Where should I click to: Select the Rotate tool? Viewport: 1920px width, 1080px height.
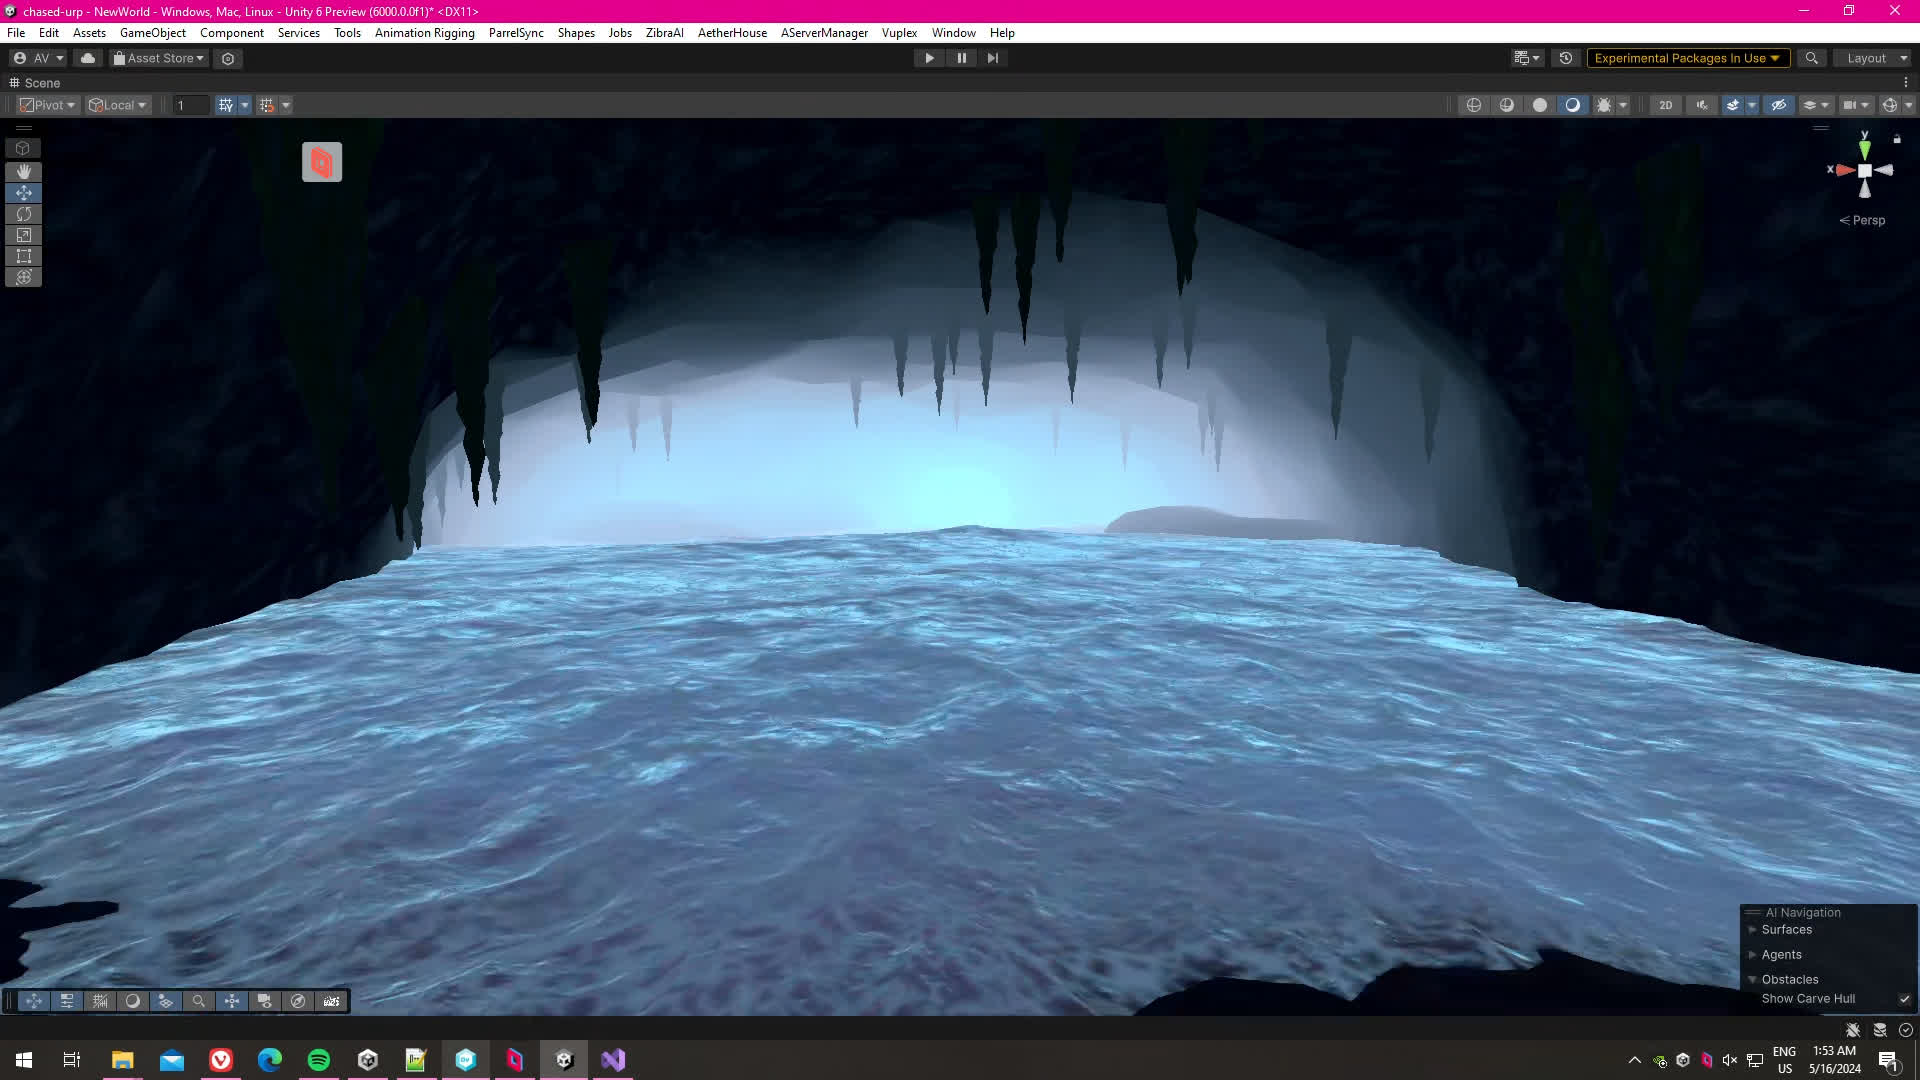tap(23, 214)
